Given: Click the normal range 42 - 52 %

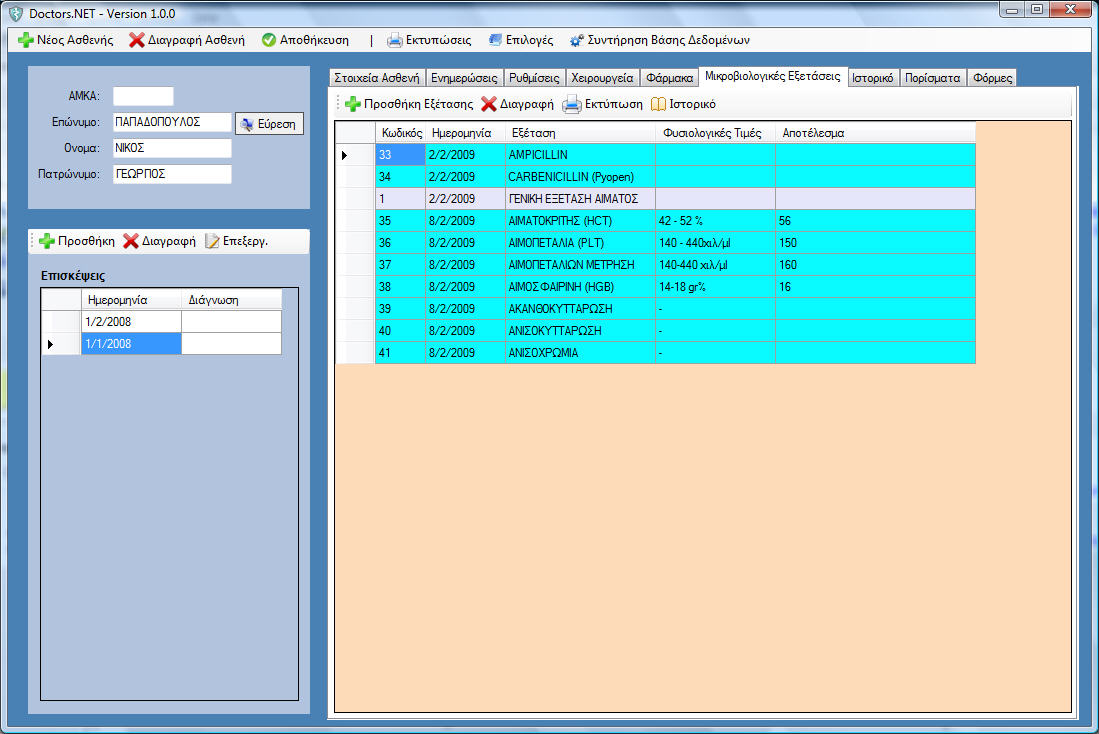Looking at the screenshot, I should pos(715,221).
